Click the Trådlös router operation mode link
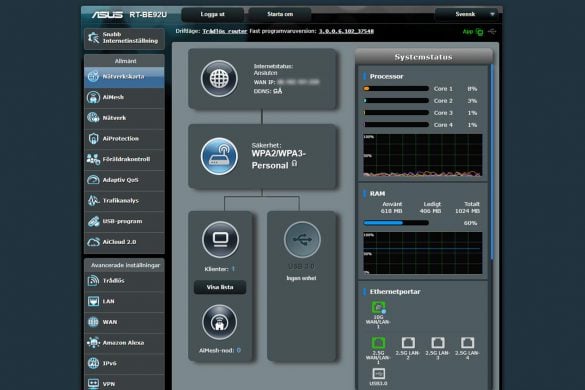This screenshot has width=585, height=390. tap(225, 31)
